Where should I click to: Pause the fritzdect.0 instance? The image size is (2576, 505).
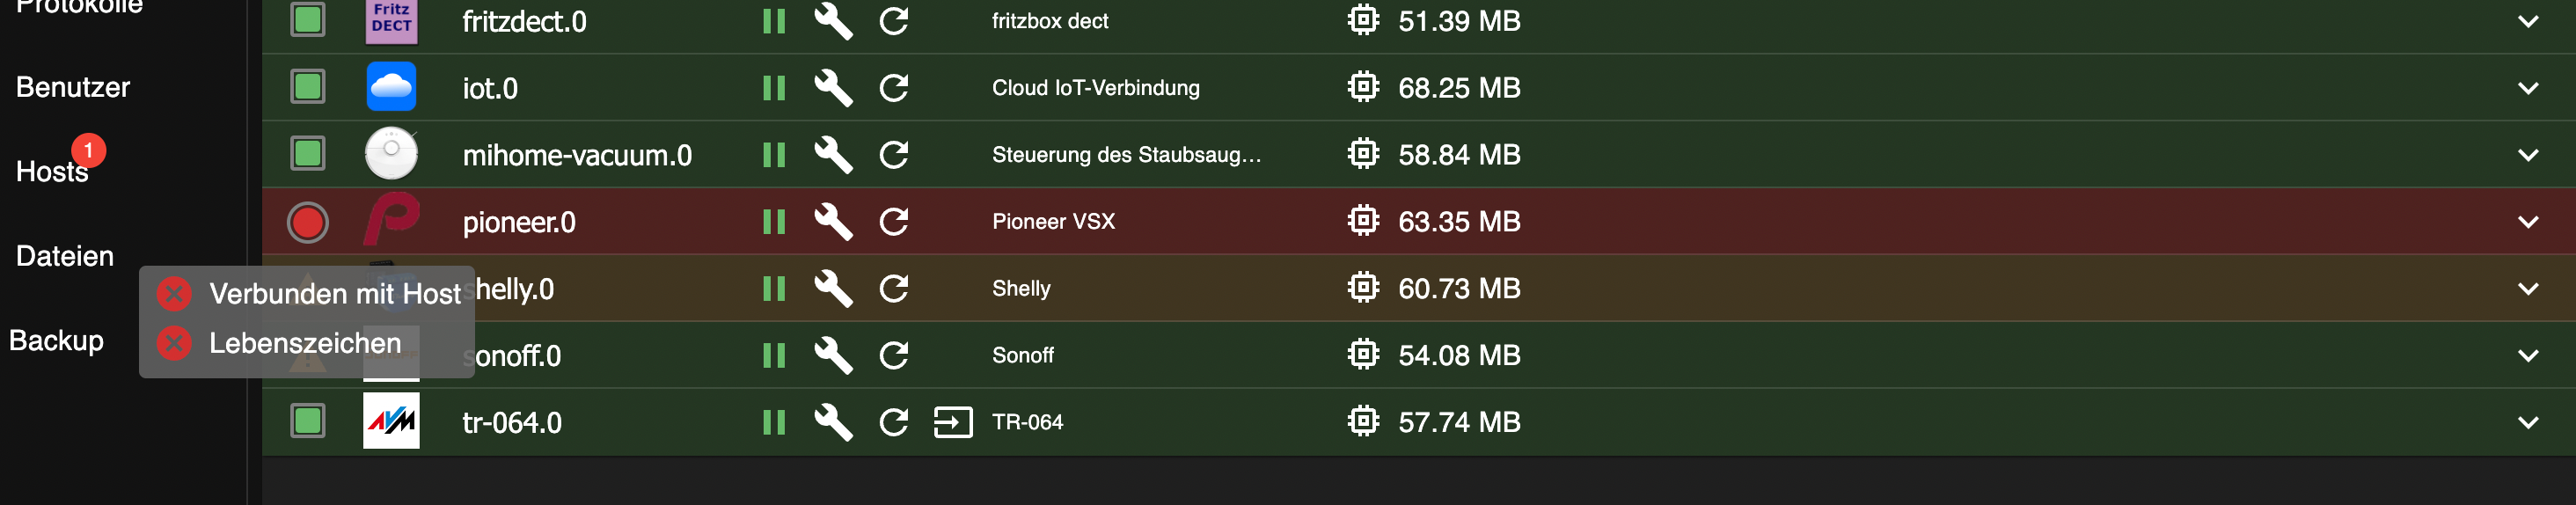point(773,21)
